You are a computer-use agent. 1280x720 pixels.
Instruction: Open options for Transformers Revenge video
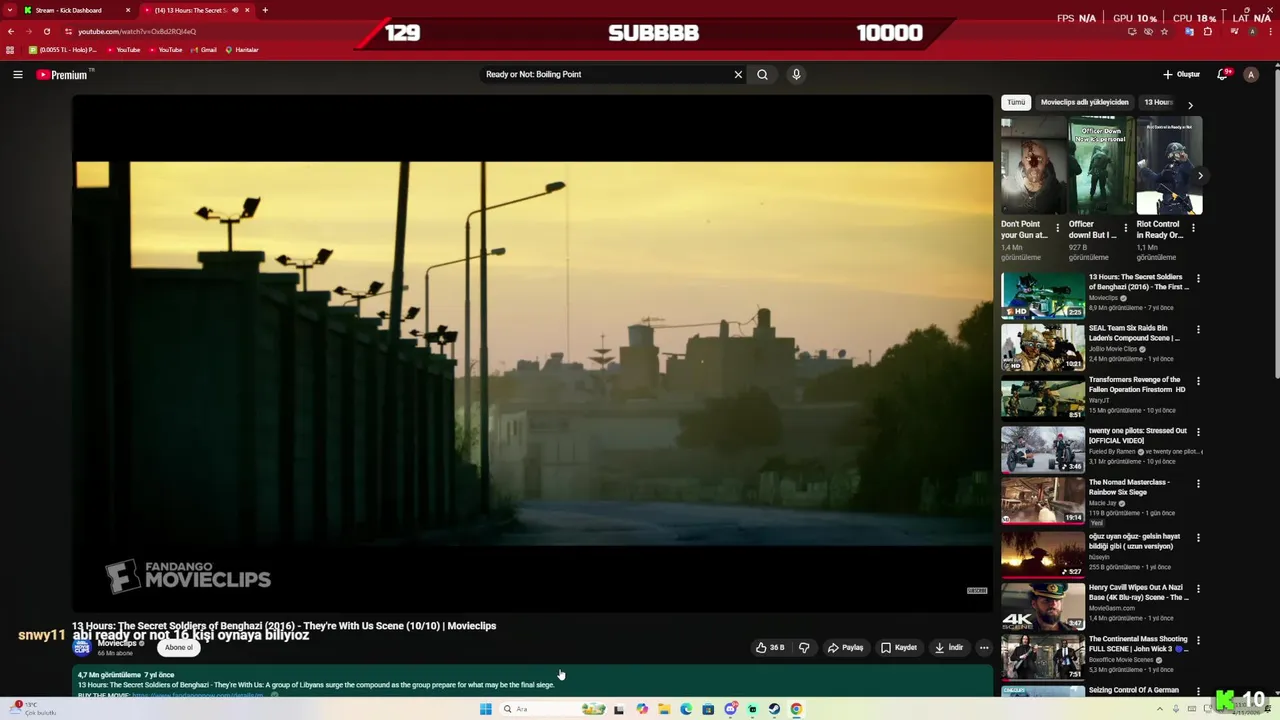(1198, 381)
